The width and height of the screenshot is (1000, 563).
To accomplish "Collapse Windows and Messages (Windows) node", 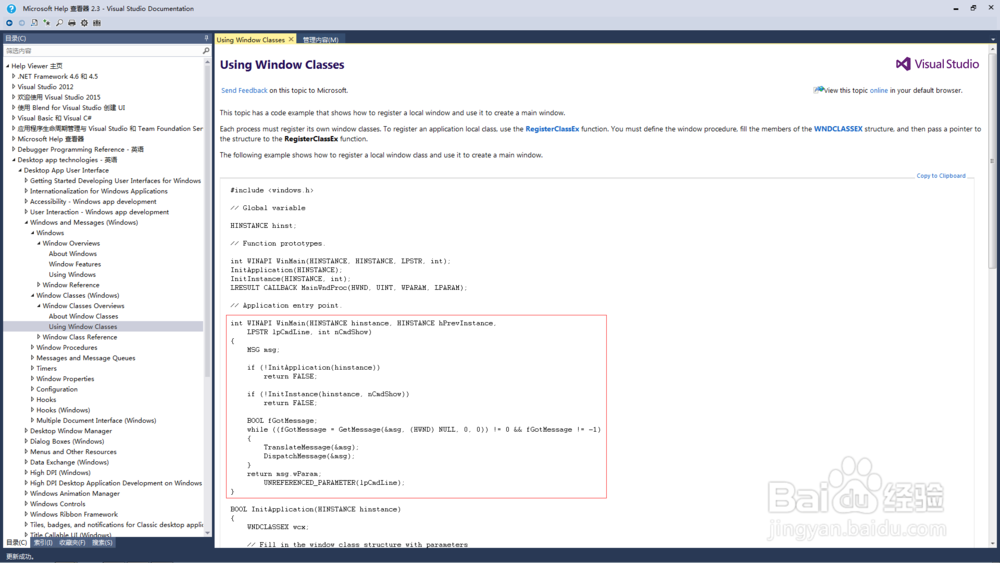I will pos(26,223).
